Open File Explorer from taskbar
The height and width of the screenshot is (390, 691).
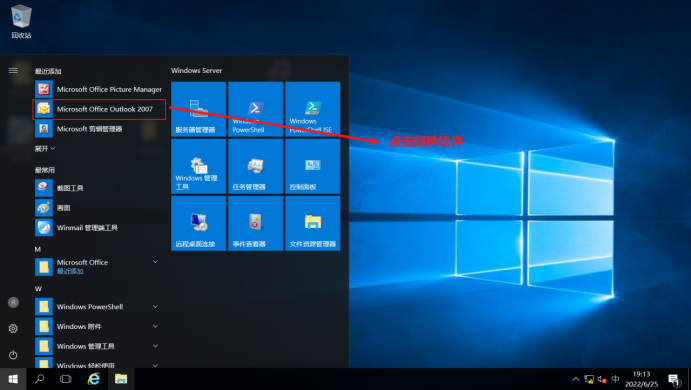coord(121,379)
